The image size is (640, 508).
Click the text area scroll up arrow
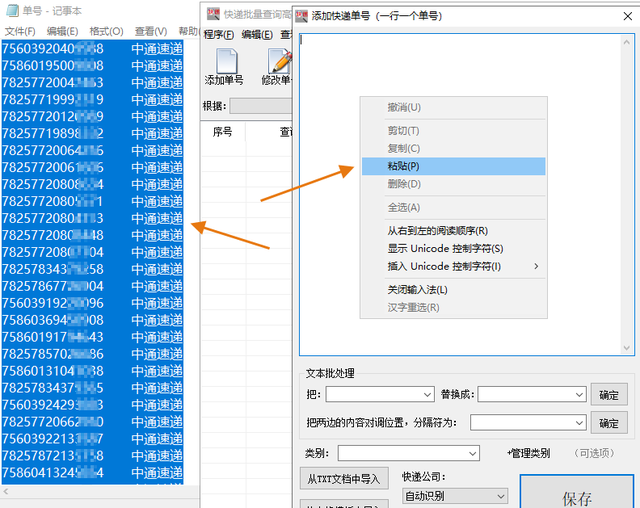coord(627,42)
